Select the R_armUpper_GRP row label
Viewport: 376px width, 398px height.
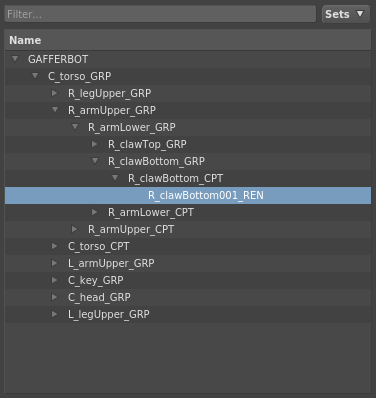112,110
